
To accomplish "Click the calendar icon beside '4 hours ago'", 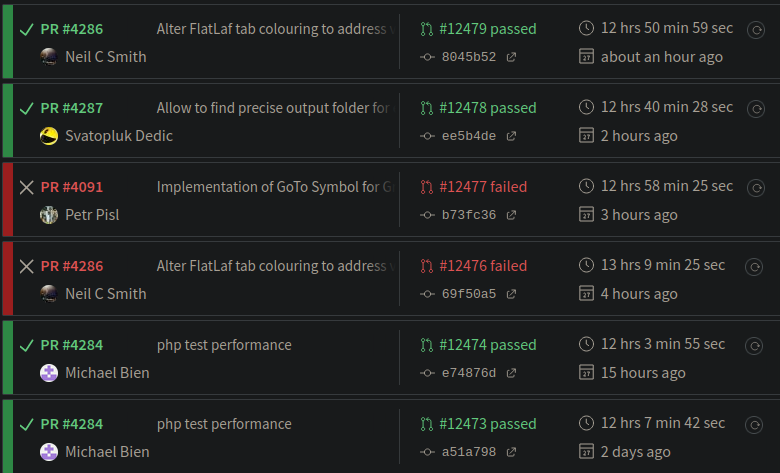I will pos(586,294).
